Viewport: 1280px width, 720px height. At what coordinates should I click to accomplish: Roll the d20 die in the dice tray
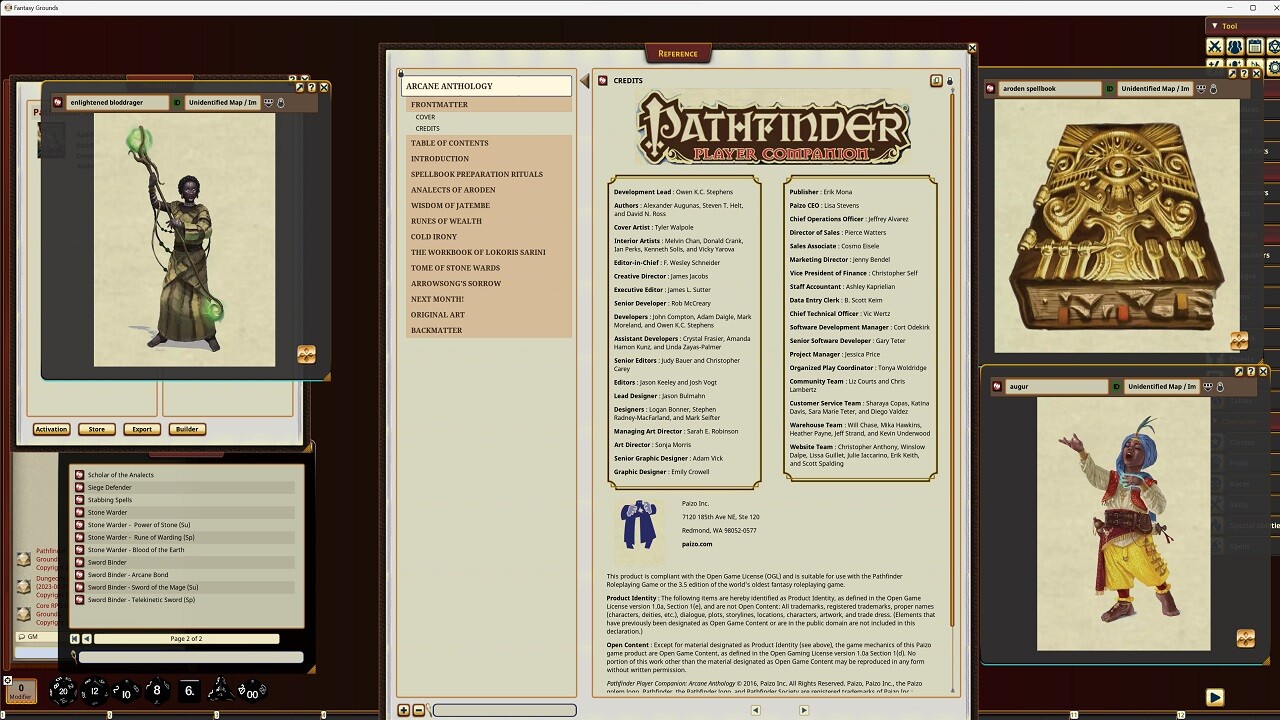(63, 690)
